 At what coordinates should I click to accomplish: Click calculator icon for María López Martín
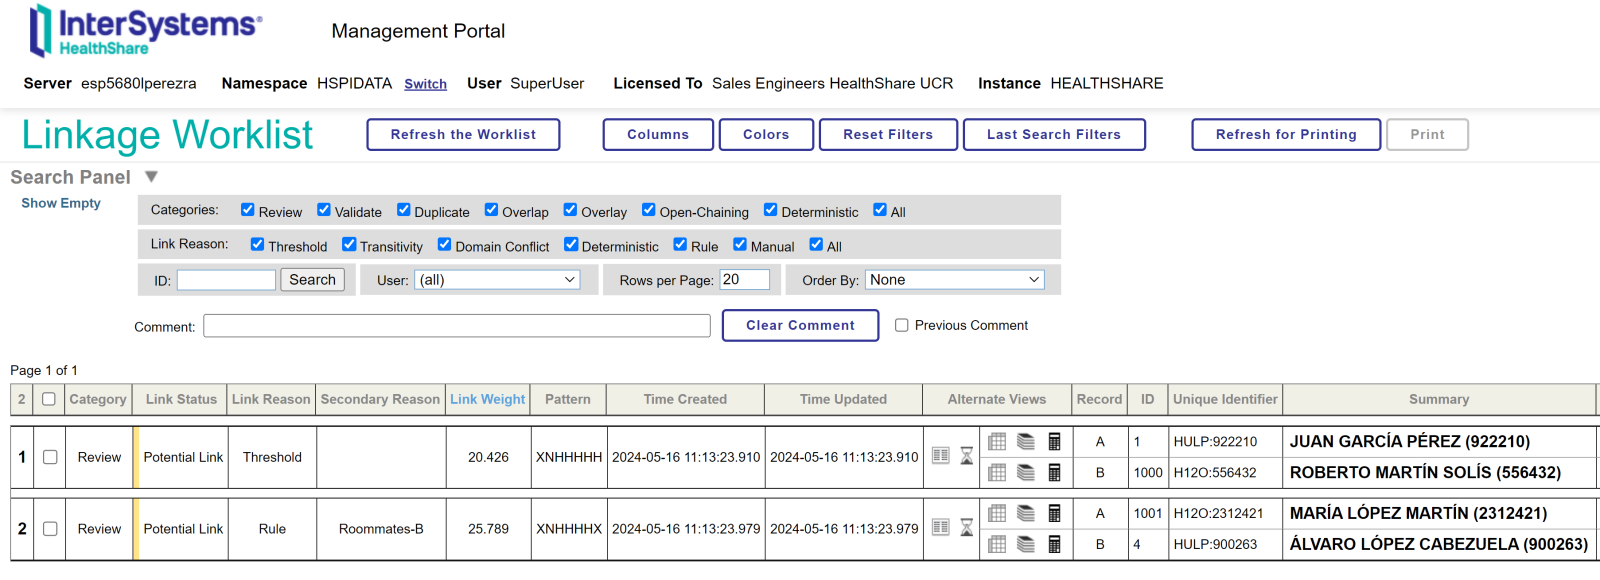(x=1054, y=513)
